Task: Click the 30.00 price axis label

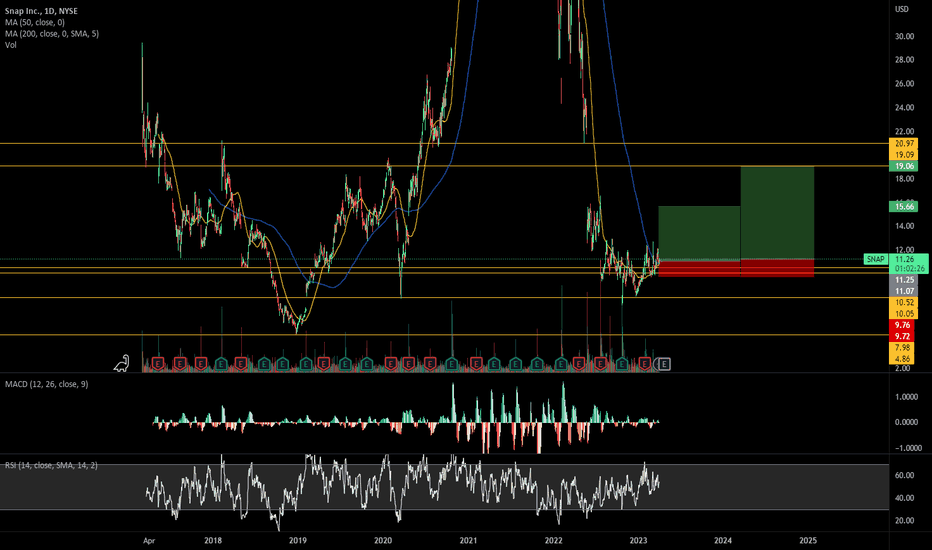Action: [x=904, y=36]
